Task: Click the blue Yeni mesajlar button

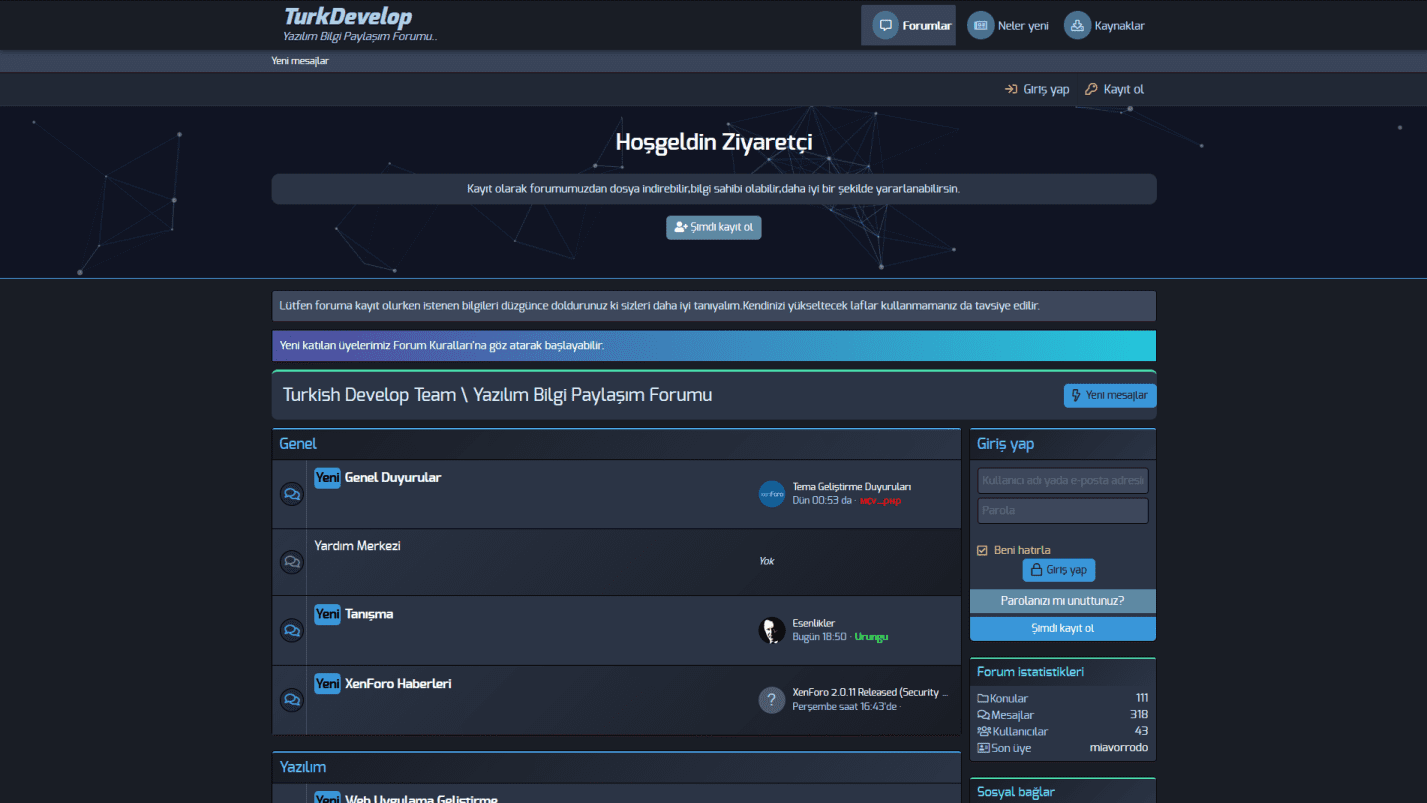Action: coord(1109,395)
